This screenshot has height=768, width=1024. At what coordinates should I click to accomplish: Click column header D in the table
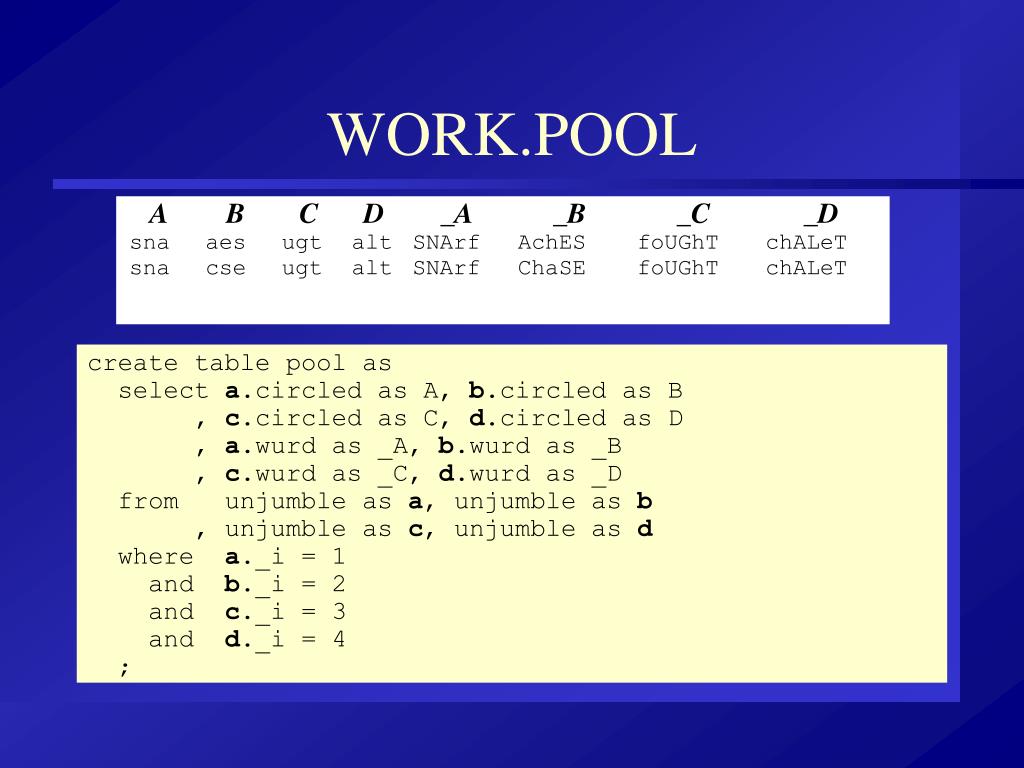click(373, 214)
